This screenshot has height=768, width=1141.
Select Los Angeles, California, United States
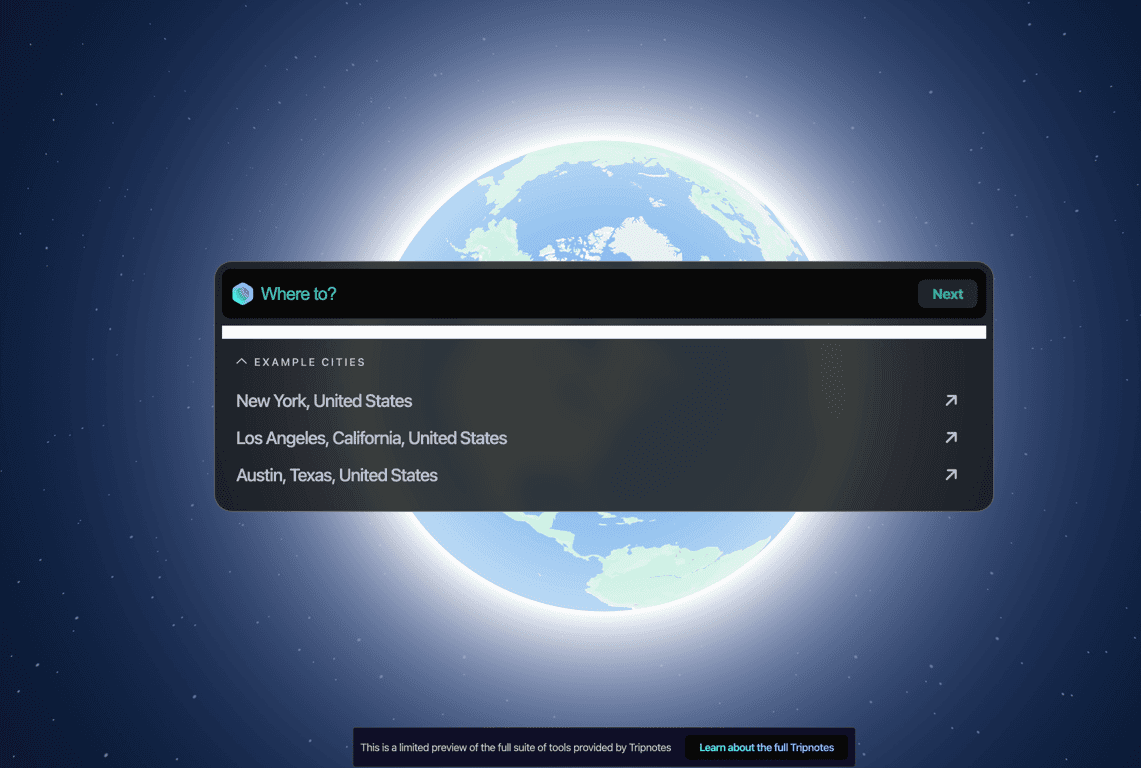[x=371, y=437]
